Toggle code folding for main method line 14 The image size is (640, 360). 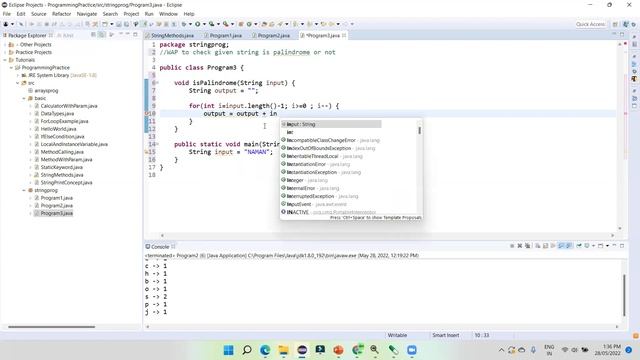157,144
